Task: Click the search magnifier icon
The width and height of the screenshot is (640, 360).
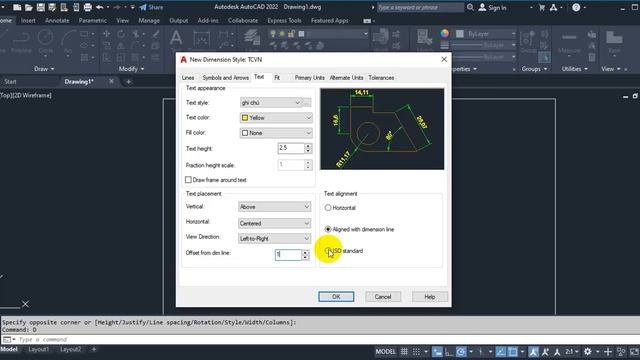Action: [x=470, y=7]
